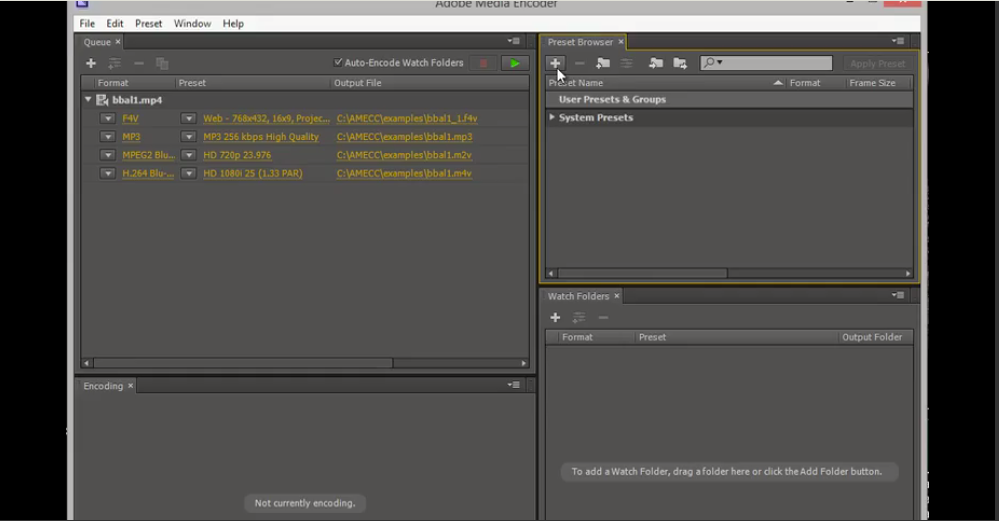
Task: Close the Queue panel tab
Action: pos(118,42)
